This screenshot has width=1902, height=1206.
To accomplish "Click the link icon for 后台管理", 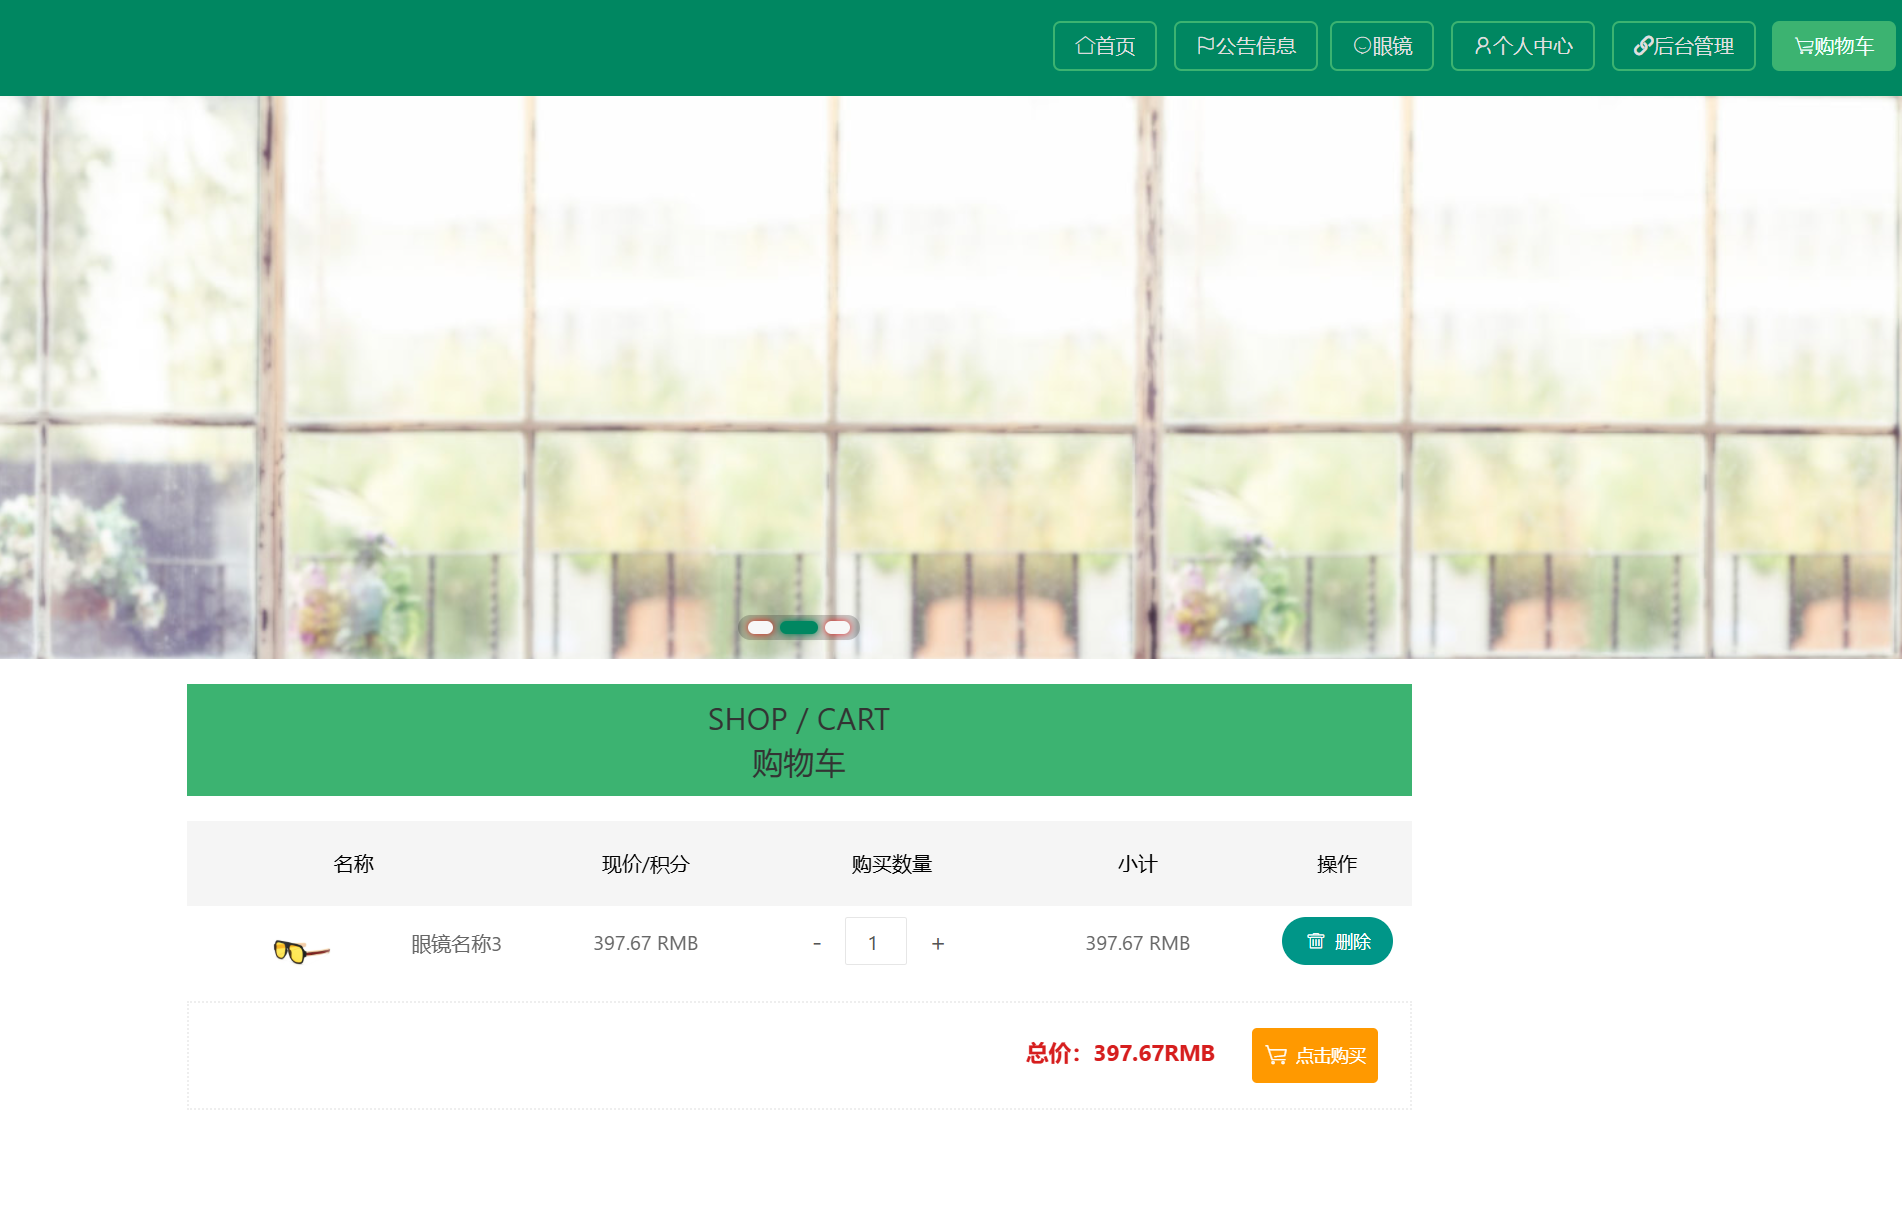I will pyautogui.click(x=1642, y=46).
